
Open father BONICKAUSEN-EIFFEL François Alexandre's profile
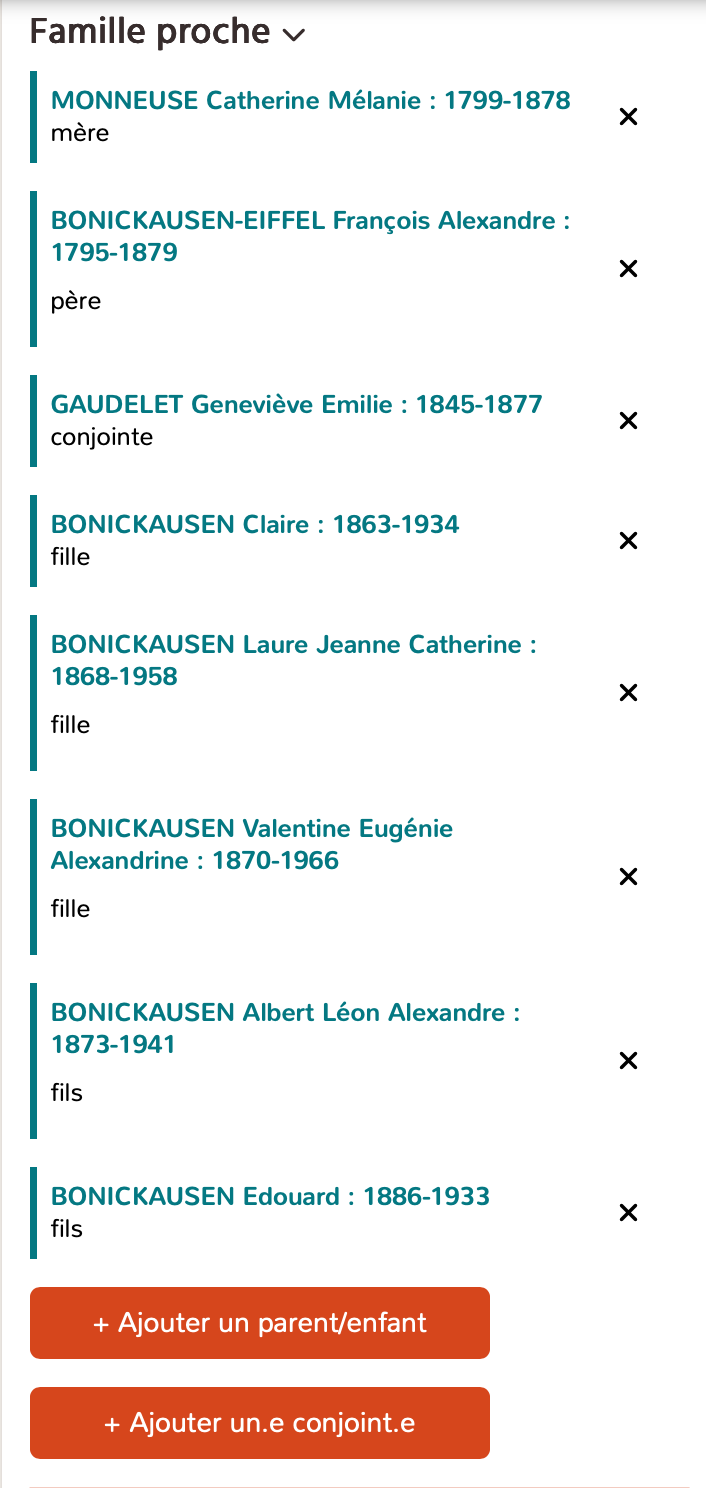click(310, 236)
